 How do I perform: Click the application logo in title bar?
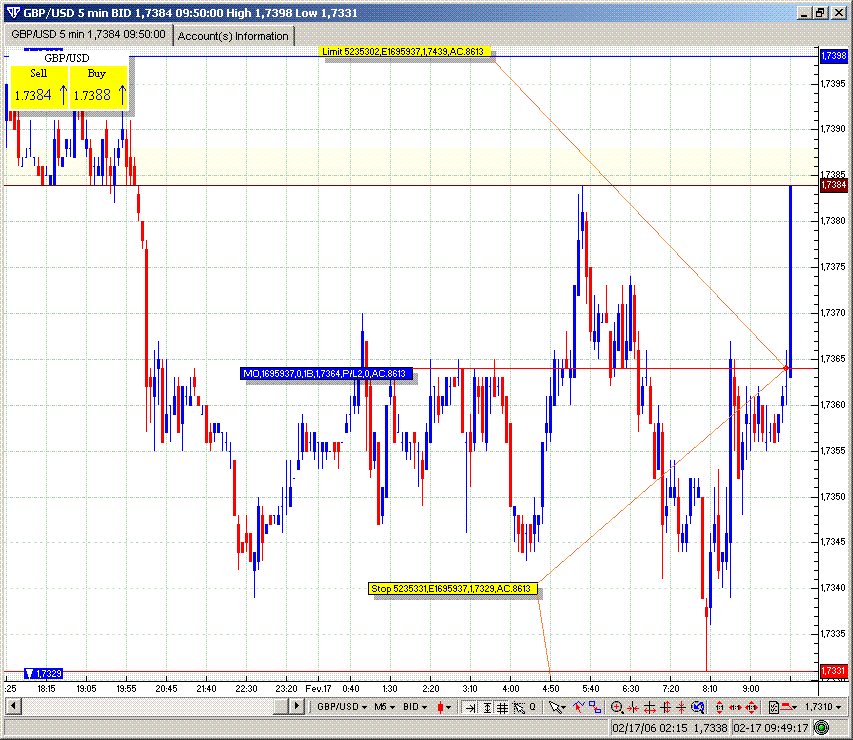14,13
